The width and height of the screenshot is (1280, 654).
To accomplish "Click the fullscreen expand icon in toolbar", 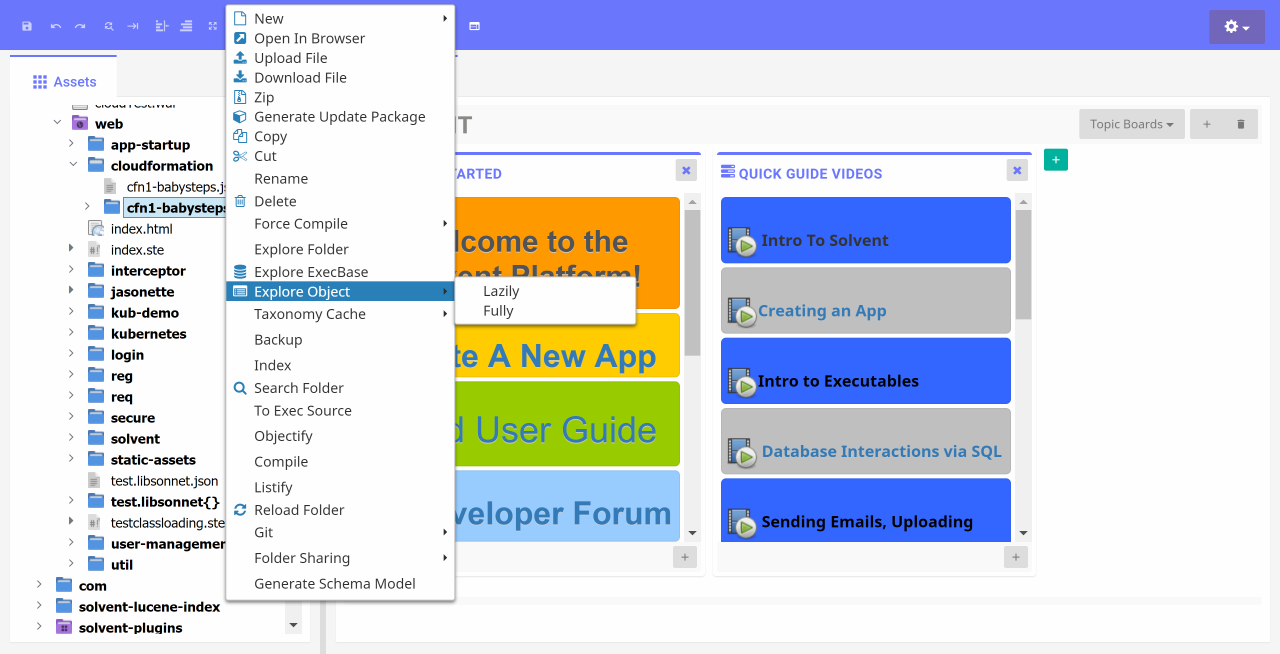I will tap(213, 26).
